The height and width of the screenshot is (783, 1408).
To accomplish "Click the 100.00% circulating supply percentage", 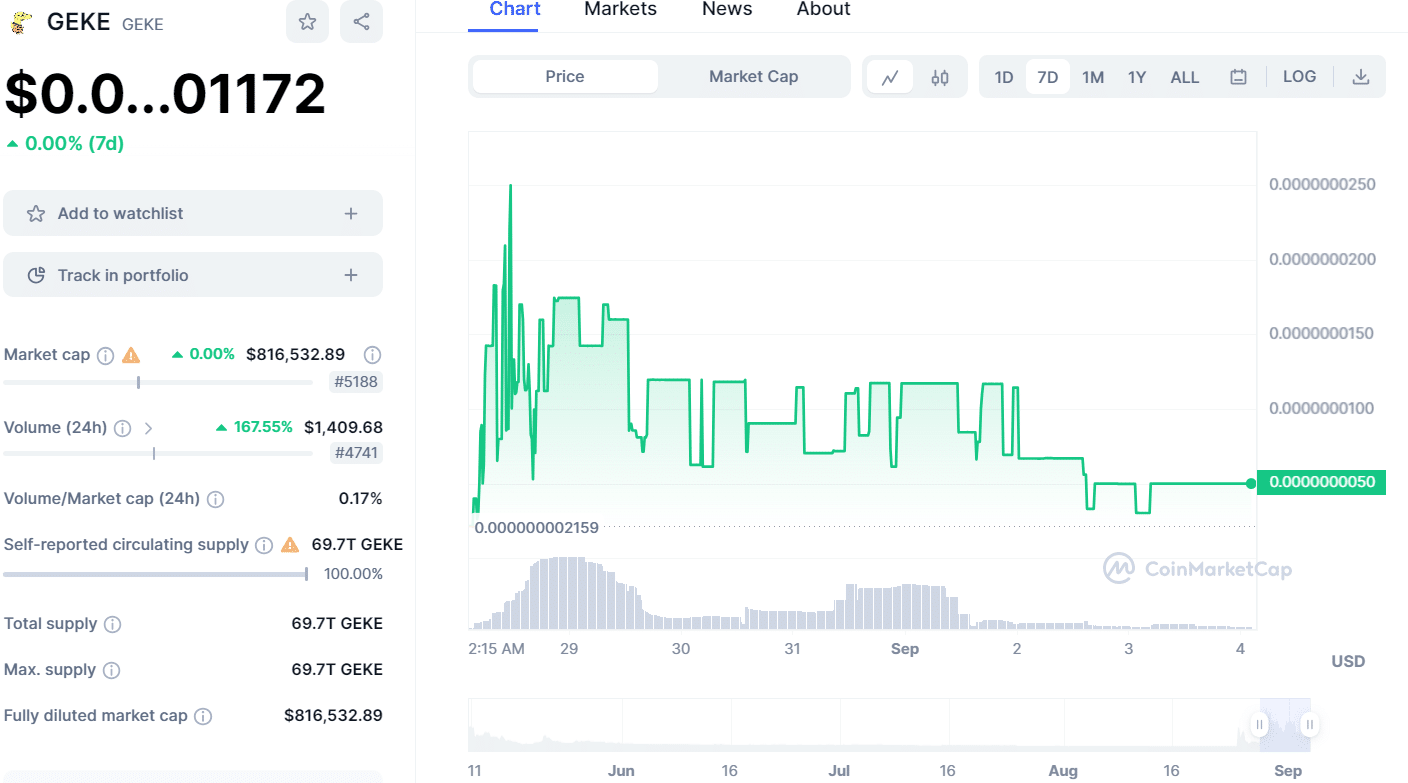I will click(x=353, y=574).
